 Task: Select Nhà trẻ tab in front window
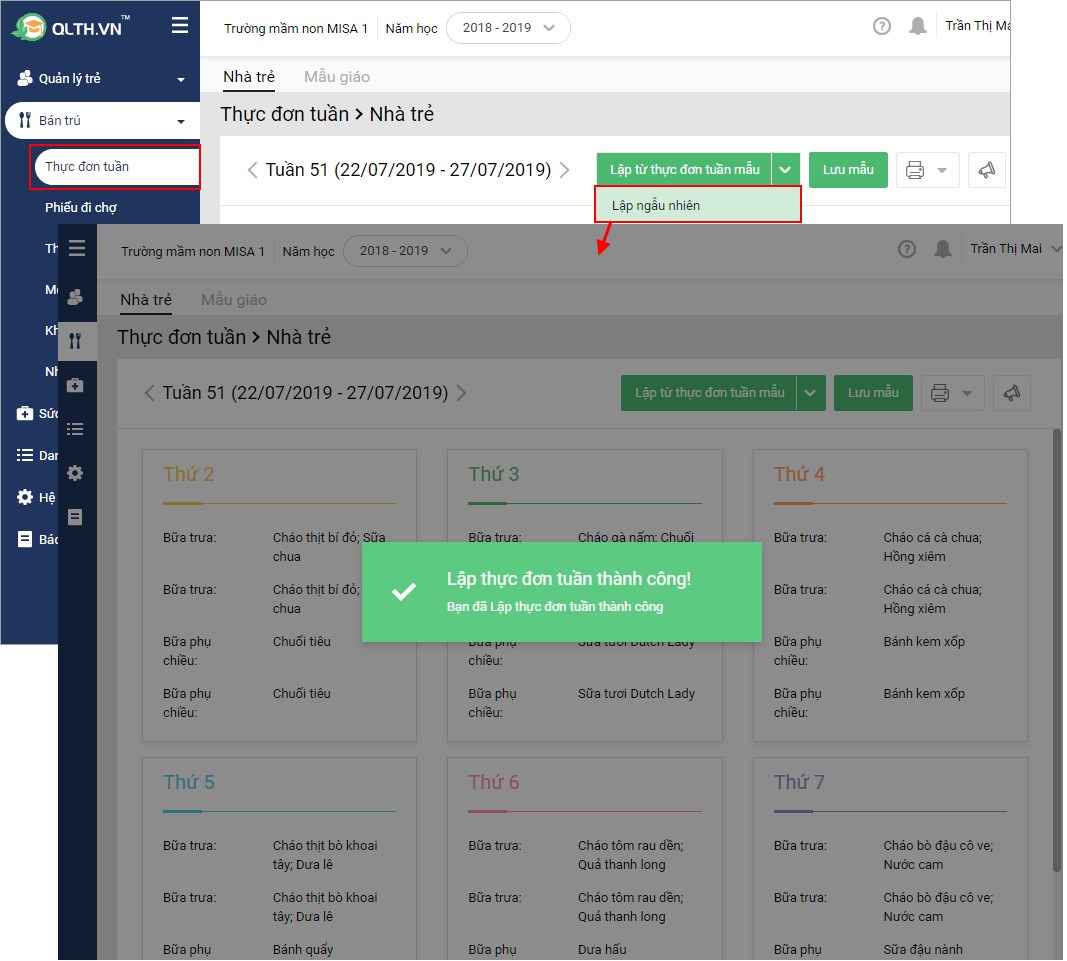146,300
